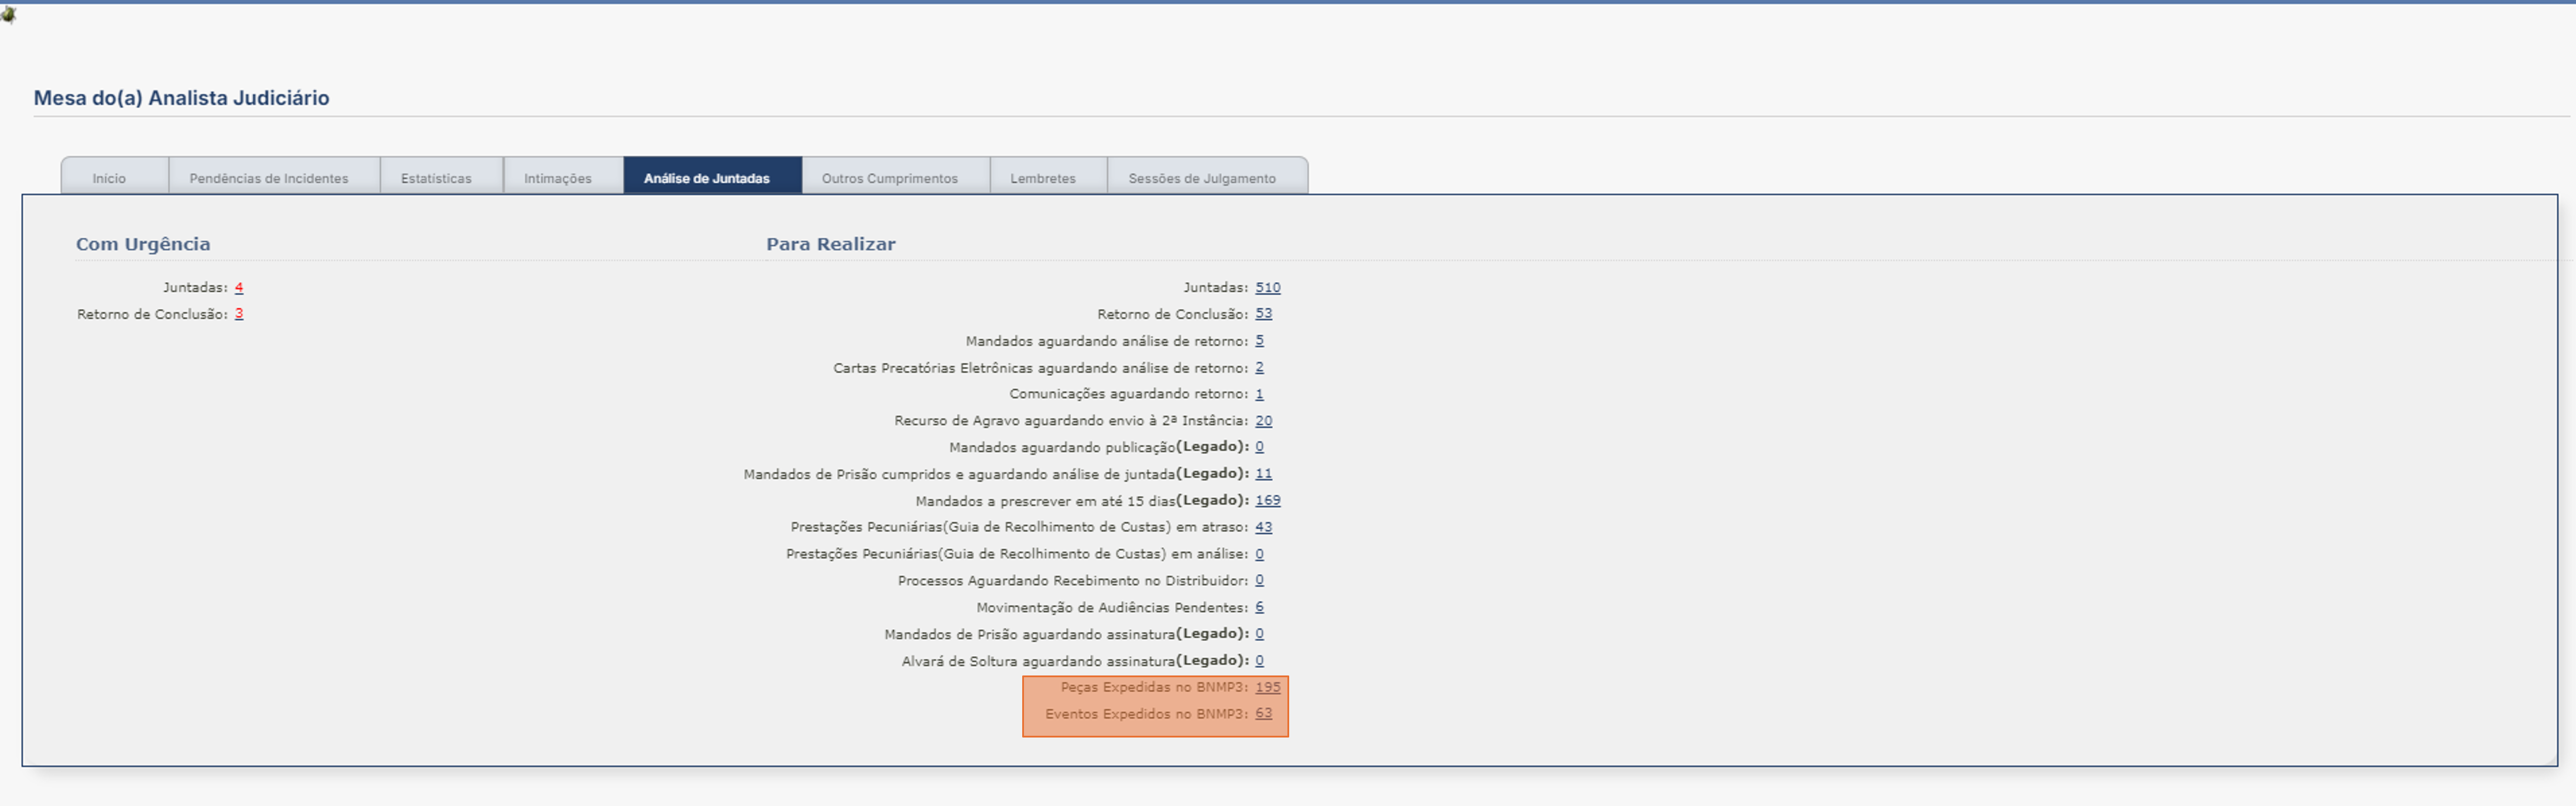
Task: Click the small icon at top-left corner
Action: pos(9,14)
